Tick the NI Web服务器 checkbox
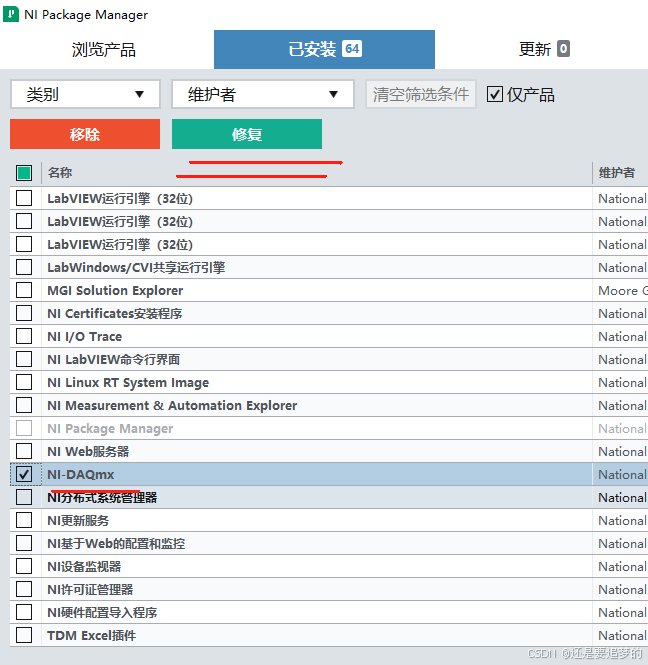The image size is (648, 665). 24,451
